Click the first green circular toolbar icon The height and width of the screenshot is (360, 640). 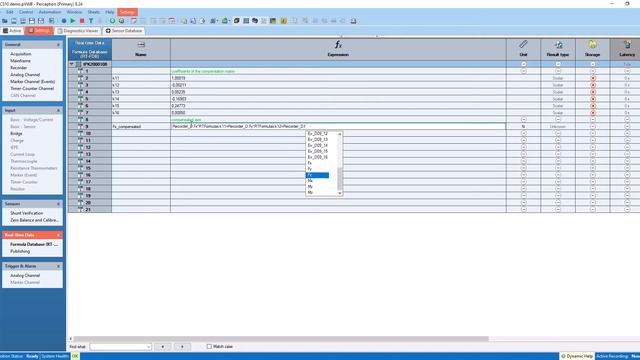pyautogui.click(x=112, y=21)
